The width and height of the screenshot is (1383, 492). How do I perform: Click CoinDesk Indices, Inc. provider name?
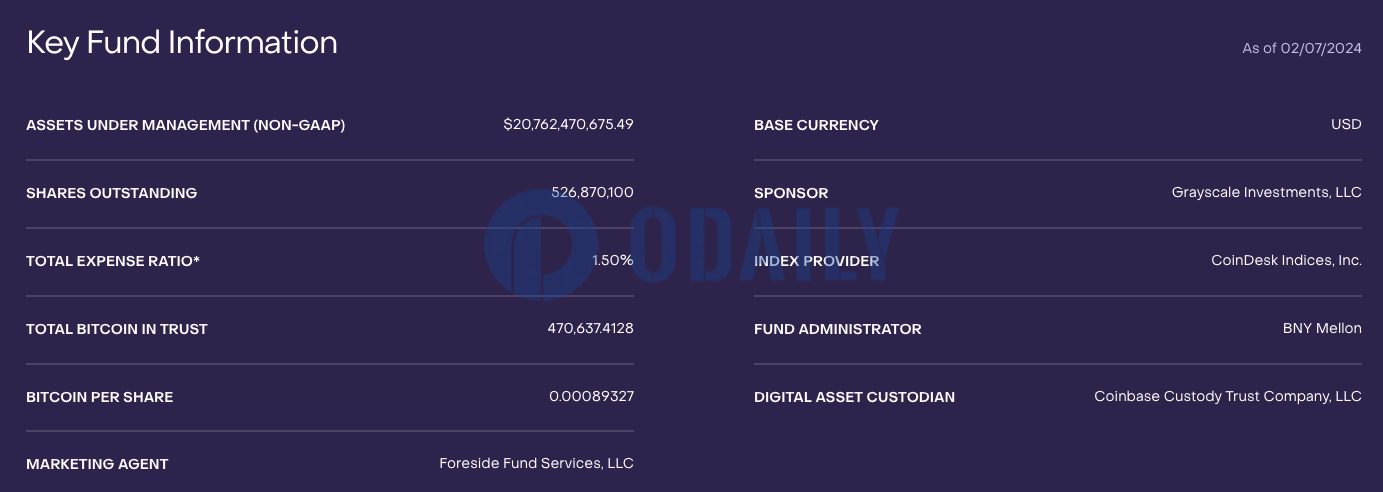pyautogui.click(x=1286, y=261)
